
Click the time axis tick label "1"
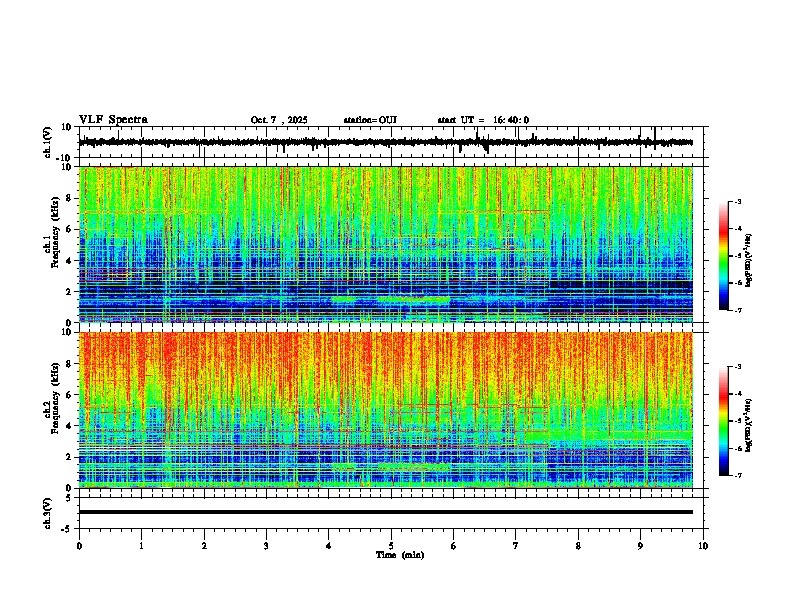coord(141,546)
